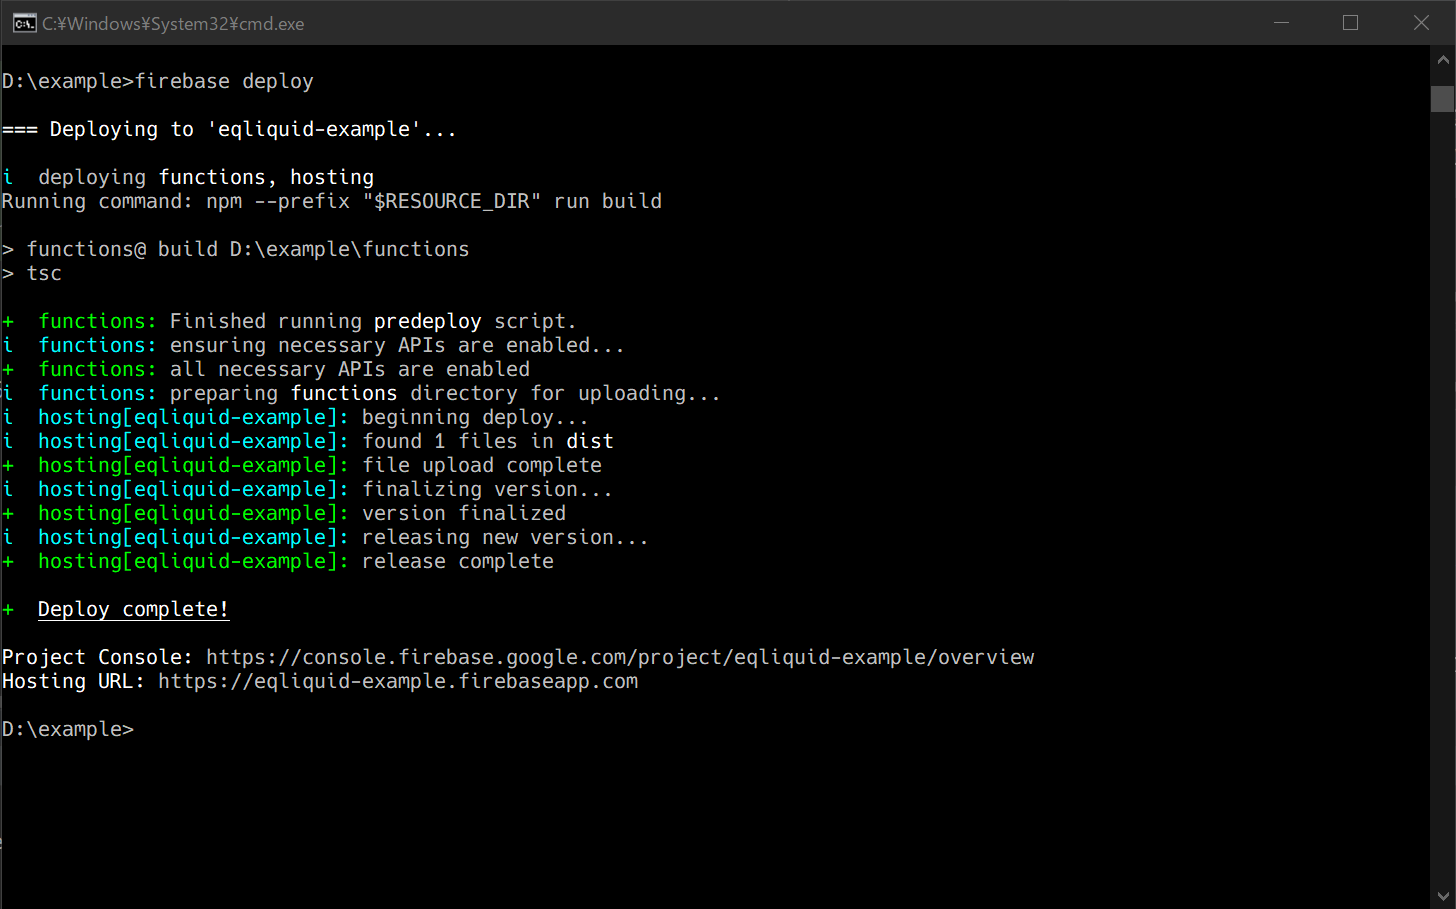Click the underlined "Deploy complete!" text
1456x909 pixels.
point(133,609)
